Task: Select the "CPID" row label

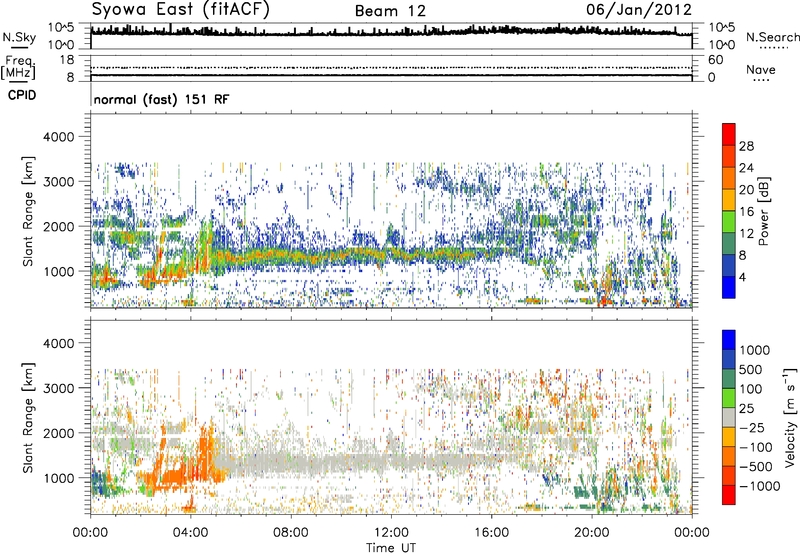Action: (22, 95)
